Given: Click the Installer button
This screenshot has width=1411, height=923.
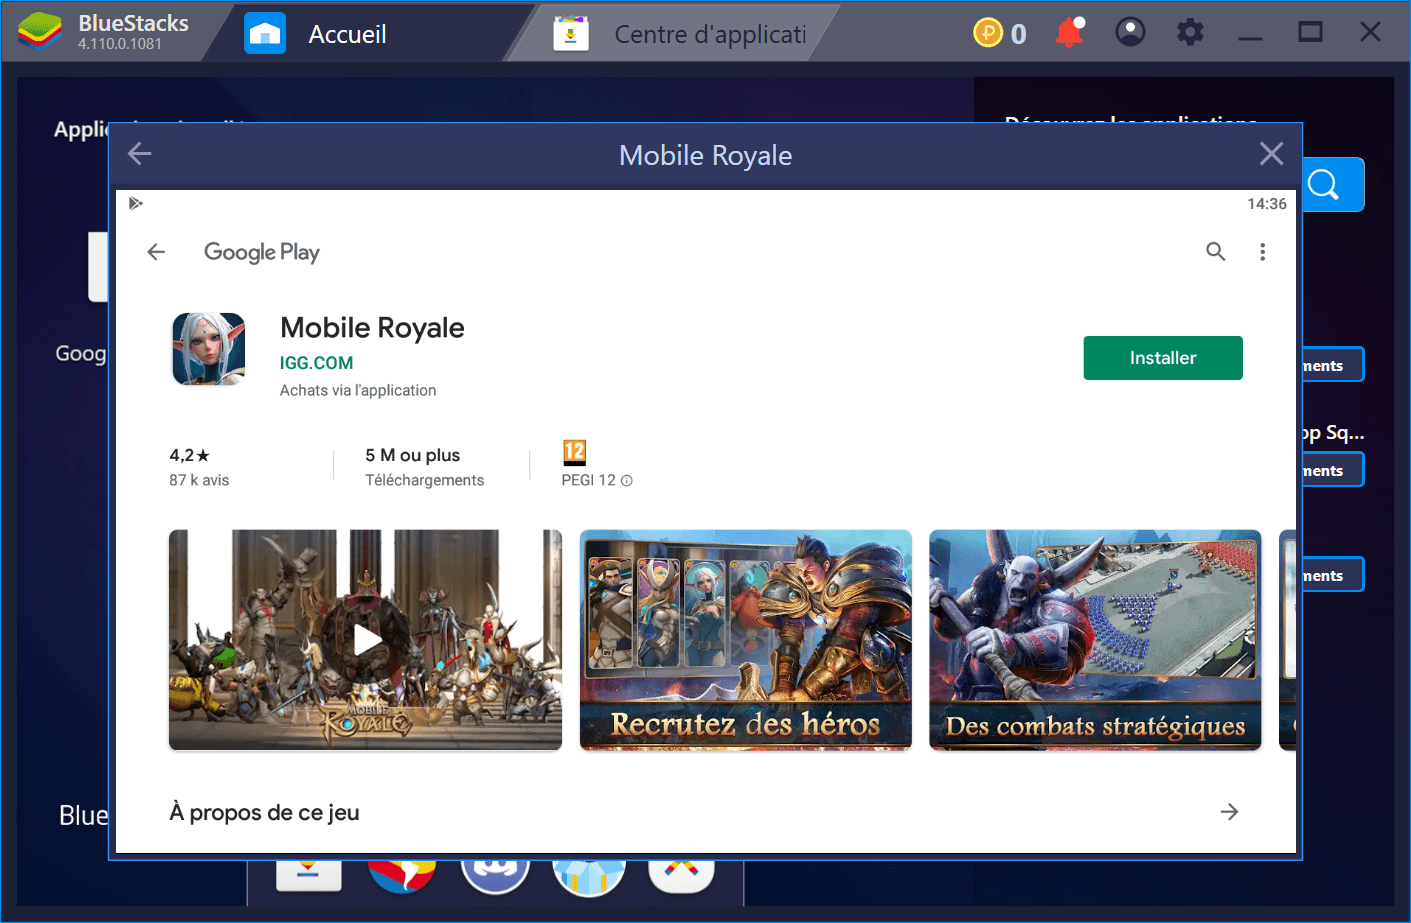Looking at the screenshot, I should pyautogui.click(x=1163, y=358).
